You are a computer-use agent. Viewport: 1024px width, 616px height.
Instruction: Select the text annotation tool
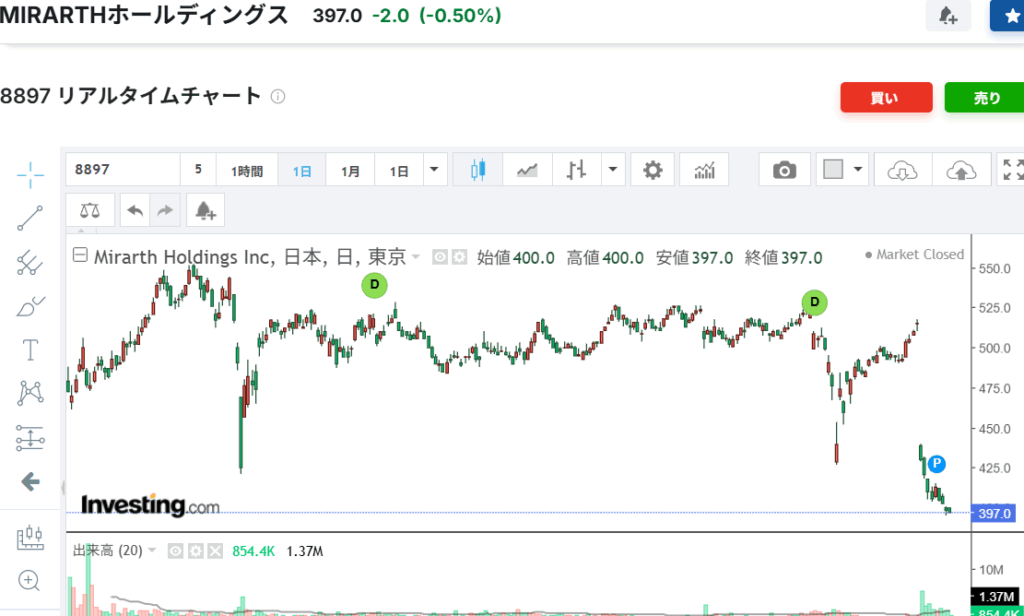(x=30, y=350)
